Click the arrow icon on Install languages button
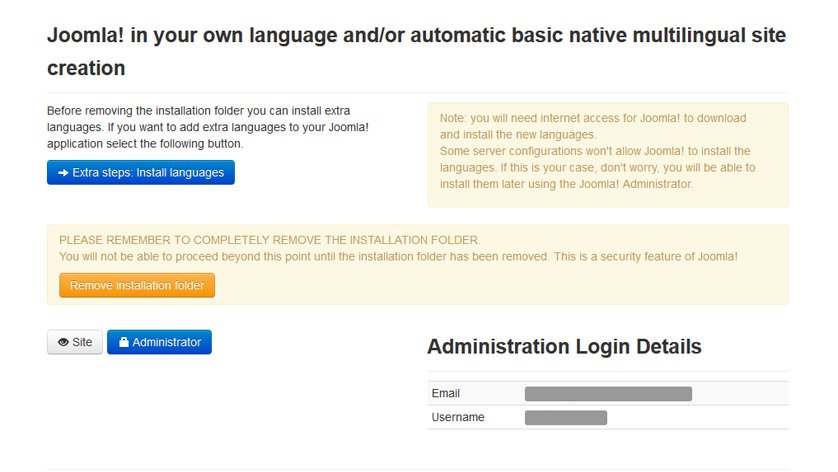The image size is (838, 472). (x=63, y=173)
